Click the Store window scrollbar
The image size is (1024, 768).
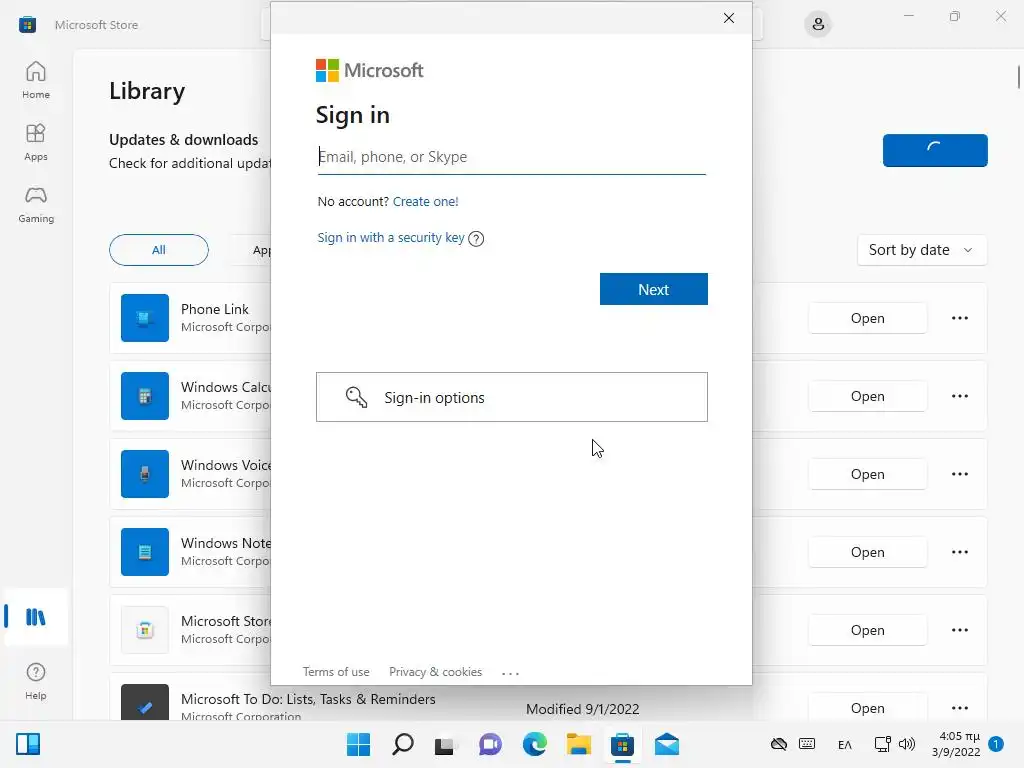[1019, 76]
